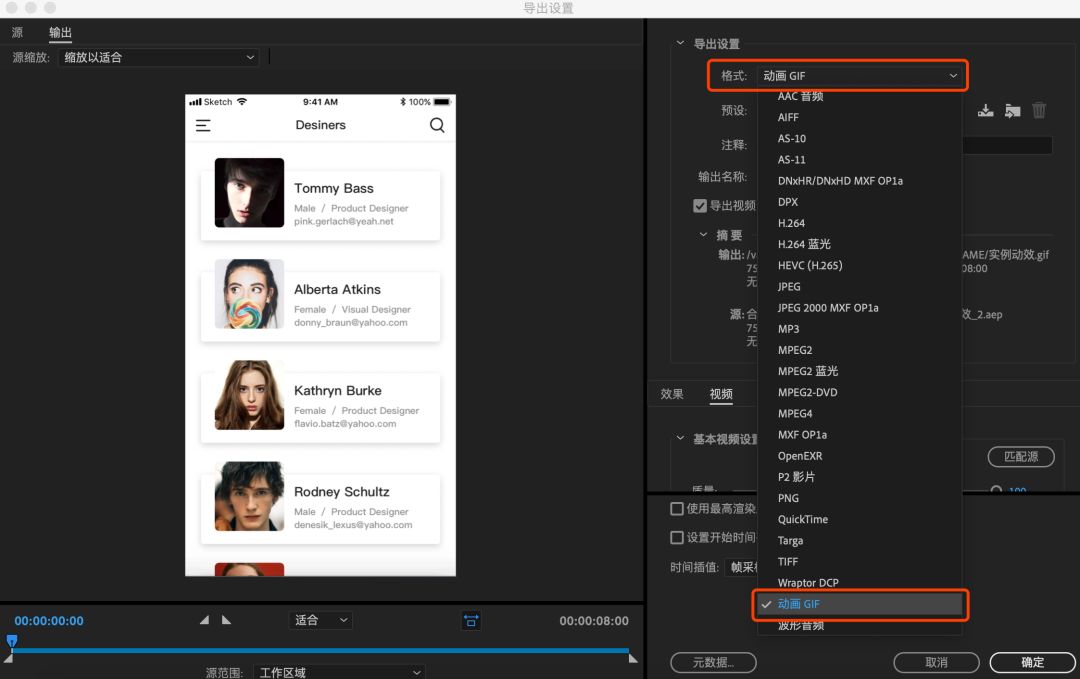Open 元数据 metadata settings
Image resolution: width=1080 pixels, height=679 pixels.
[713, 662]
